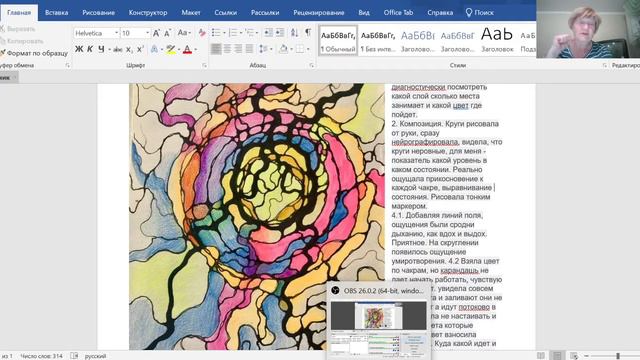Open the Clipboard pane launcher
This screenshot has width=640, height=360.
click(x=67, y=65)
